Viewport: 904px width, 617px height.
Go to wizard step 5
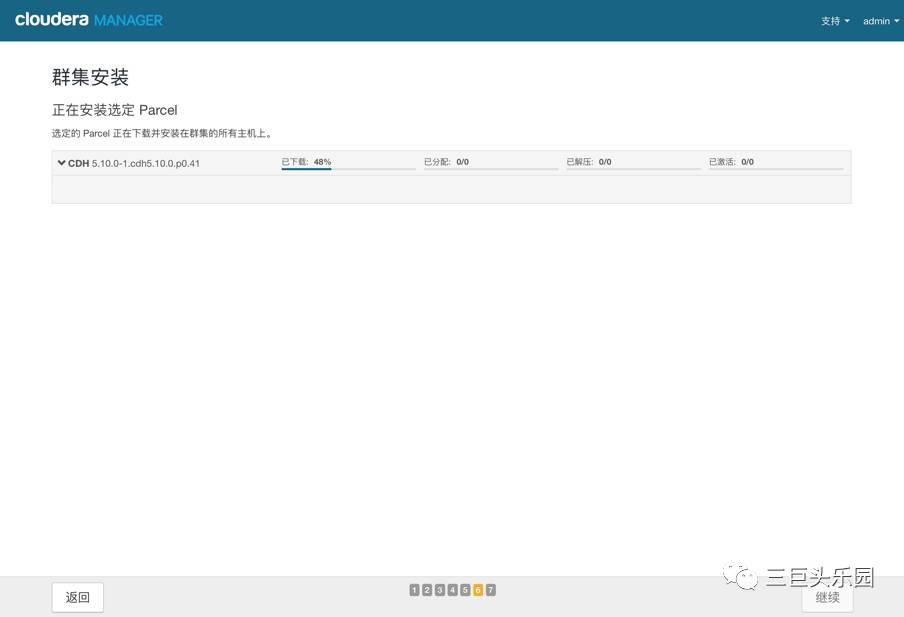pyautogui.click(x=465, y=590)
